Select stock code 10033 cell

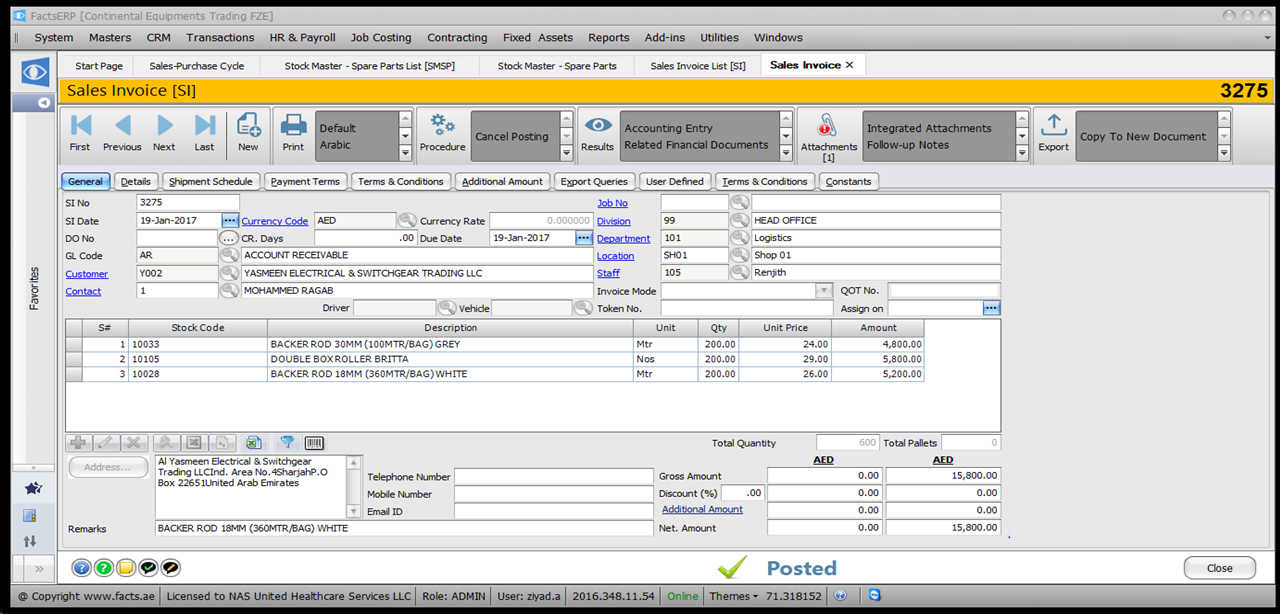(x=198, y=344)
